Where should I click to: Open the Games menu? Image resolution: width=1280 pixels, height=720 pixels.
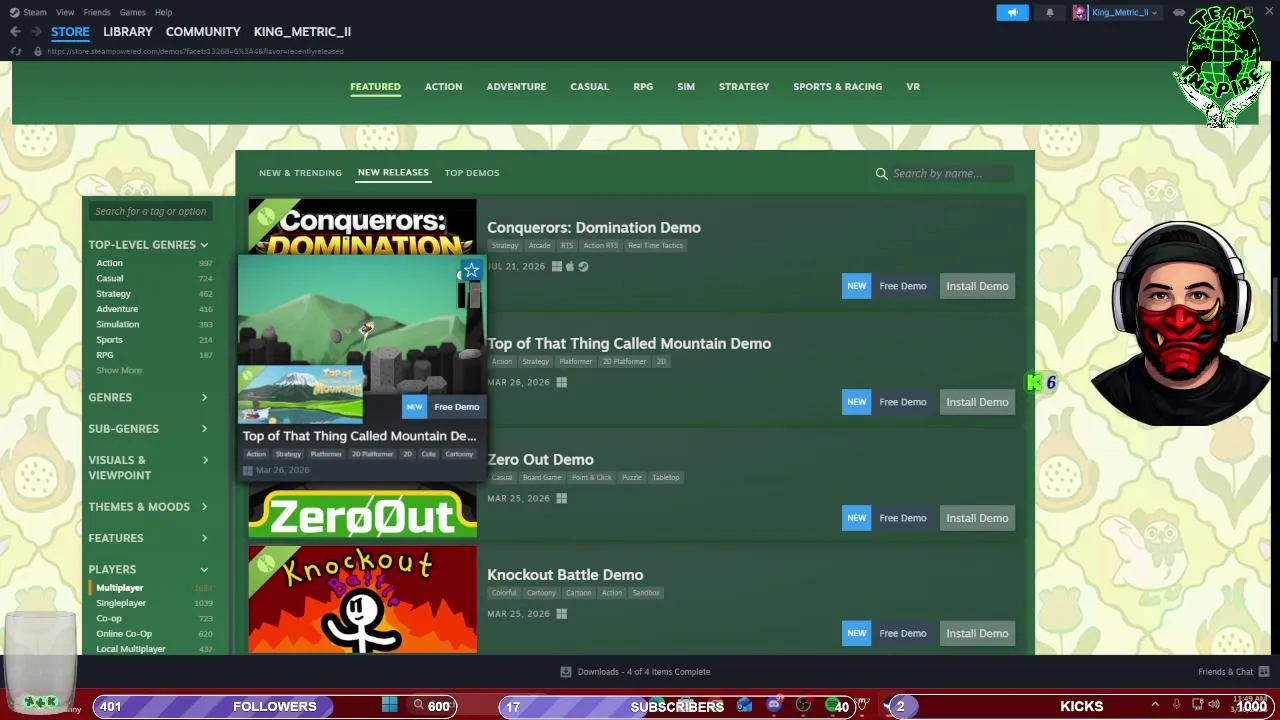(x=132, y=12)
